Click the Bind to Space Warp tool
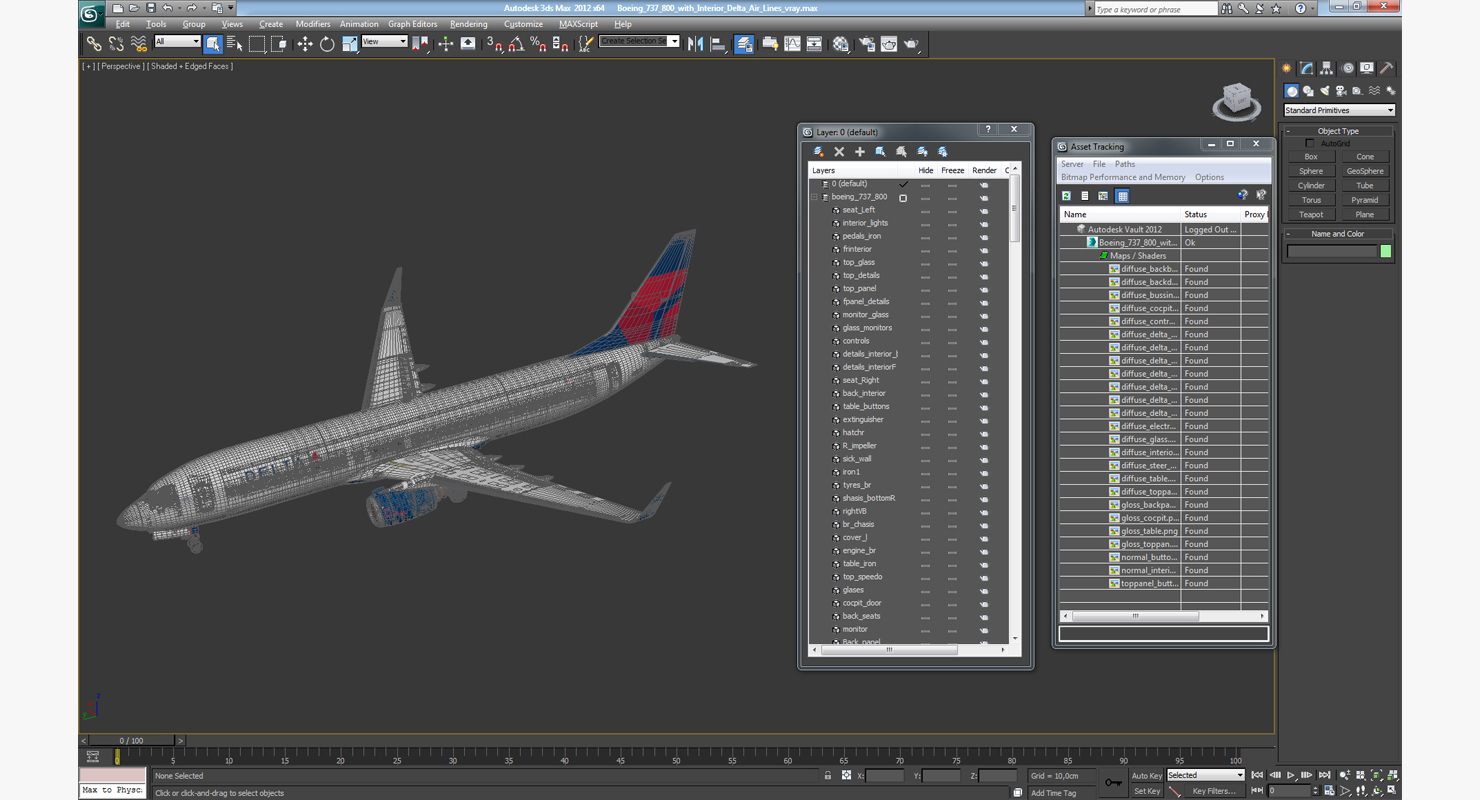Viewport: 1480px width, 800px height. [138, 43]
